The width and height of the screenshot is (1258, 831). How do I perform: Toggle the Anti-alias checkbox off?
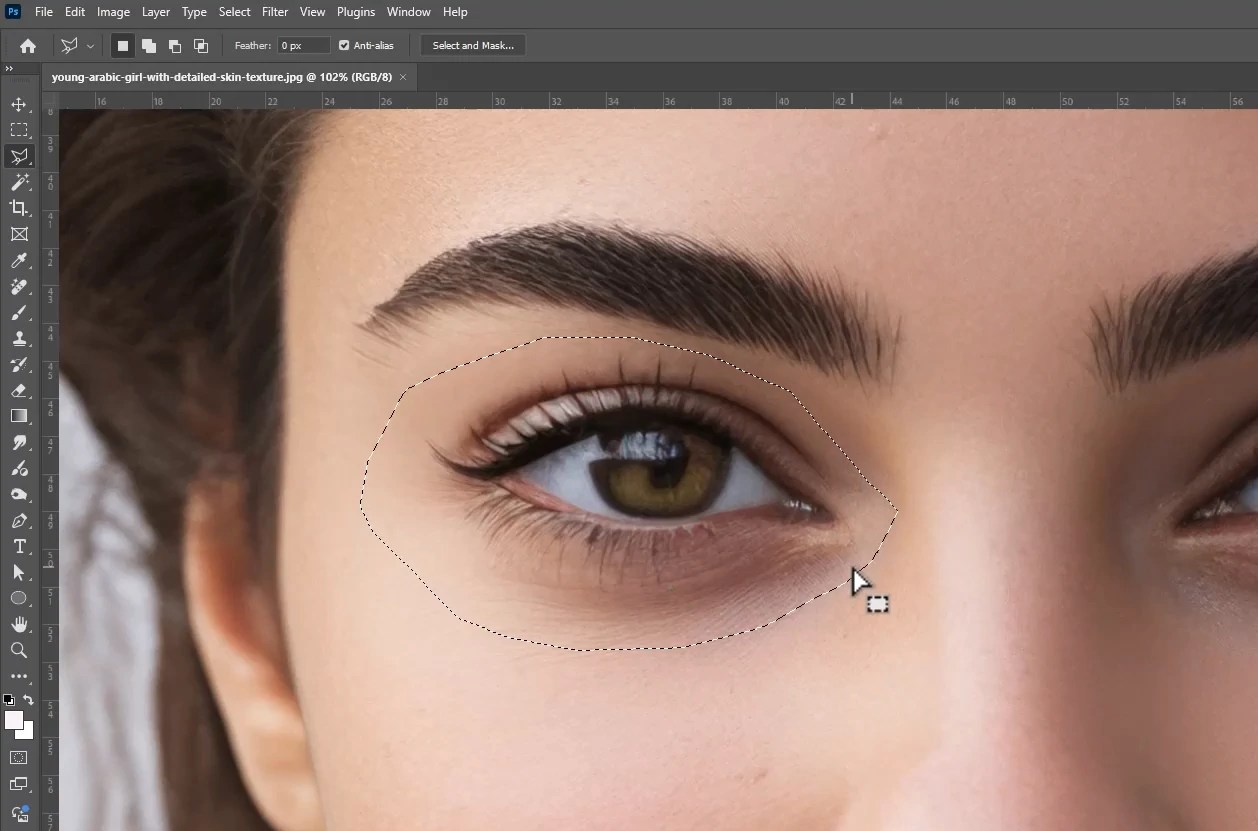pos(342,45)
